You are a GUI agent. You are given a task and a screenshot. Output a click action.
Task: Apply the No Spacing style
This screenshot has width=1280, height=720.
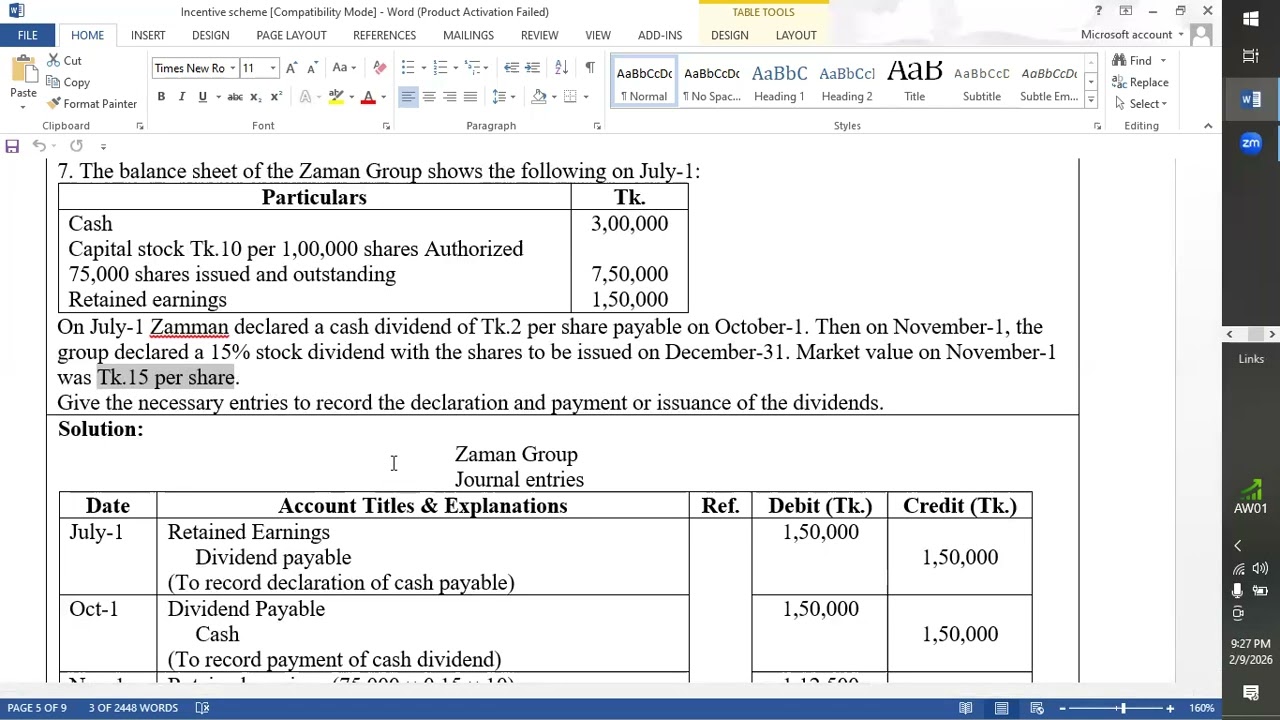point(711,81)
